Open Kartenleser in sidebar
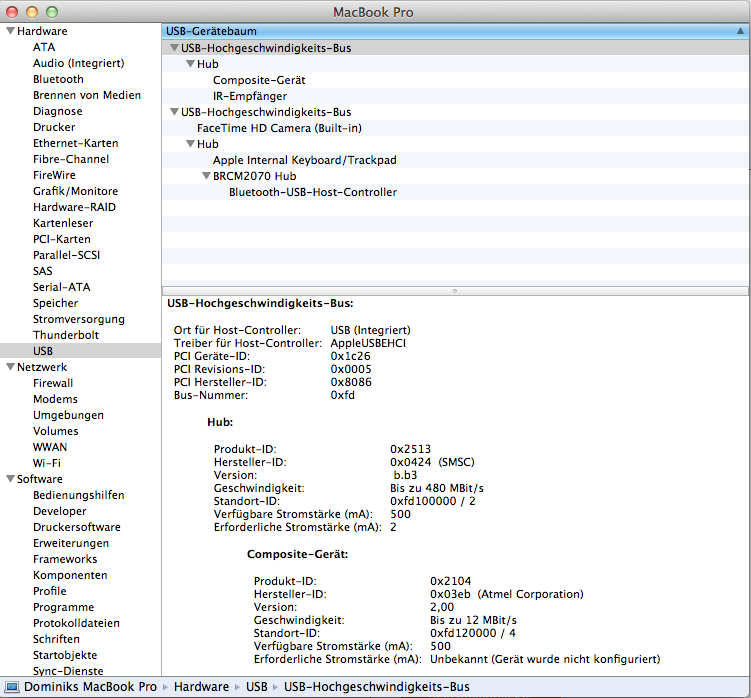This screenshot has width=751, height=698. tap(63, 223)
